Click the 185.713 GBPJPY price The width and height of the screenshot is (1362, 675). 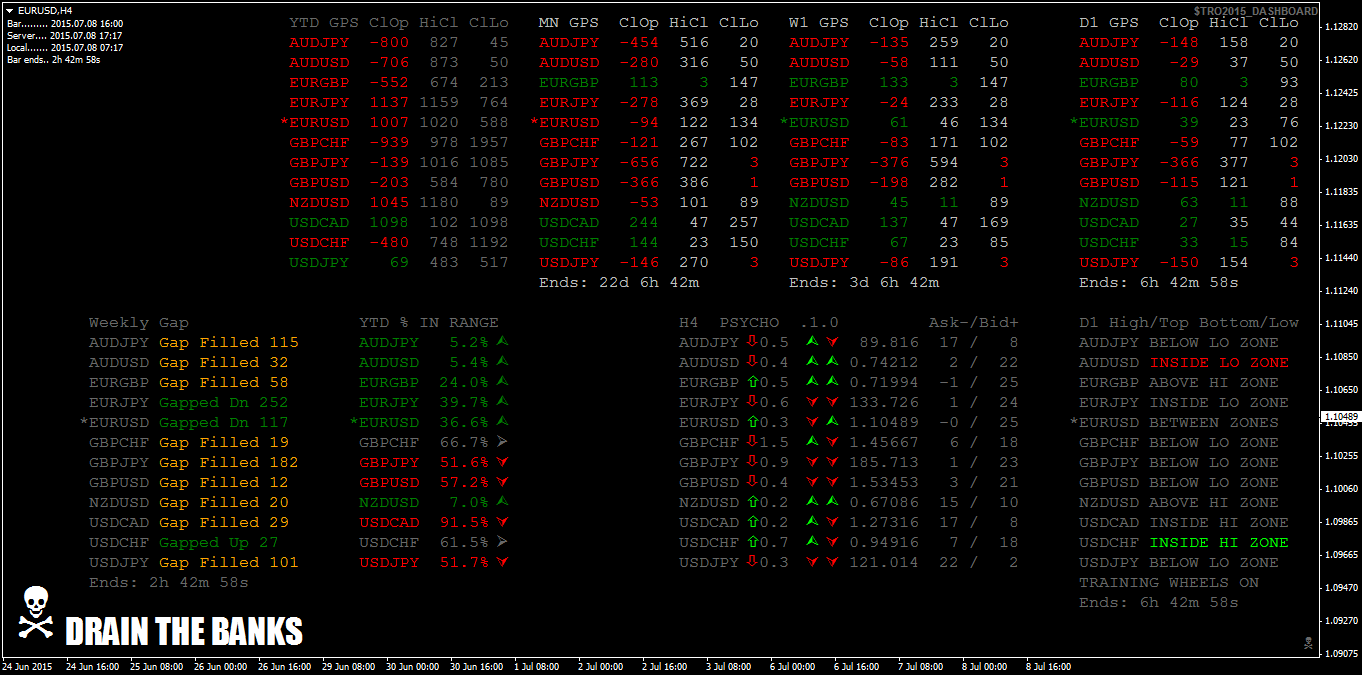click(x=884, y=462)
